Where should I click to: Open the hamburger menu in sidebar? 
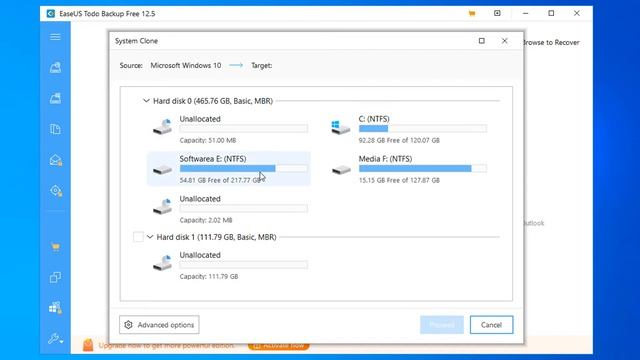(55, 37)
